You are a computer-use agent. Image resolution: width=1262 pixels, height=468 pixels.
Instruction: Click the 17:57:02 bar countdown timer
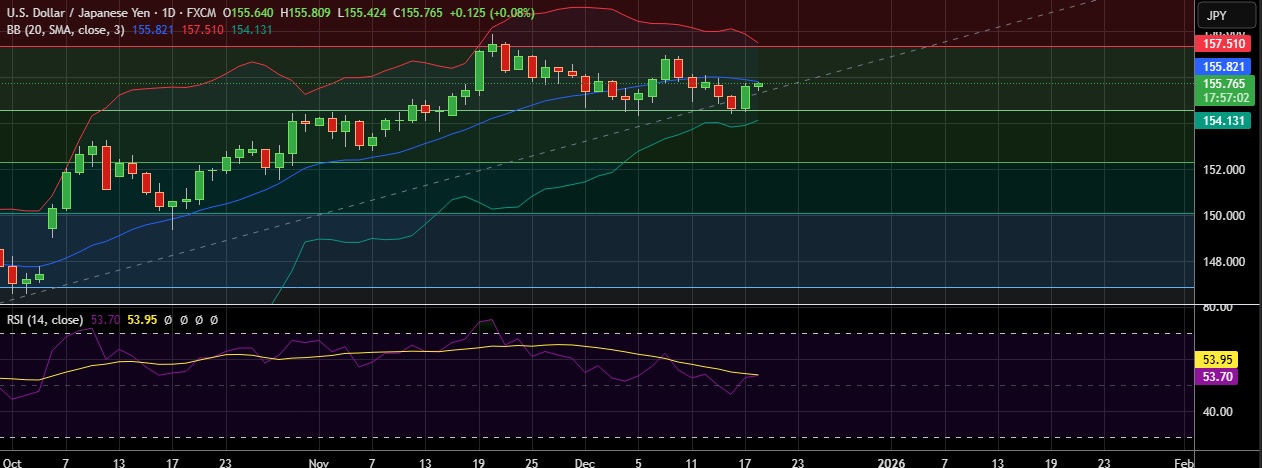point(1225,98)
